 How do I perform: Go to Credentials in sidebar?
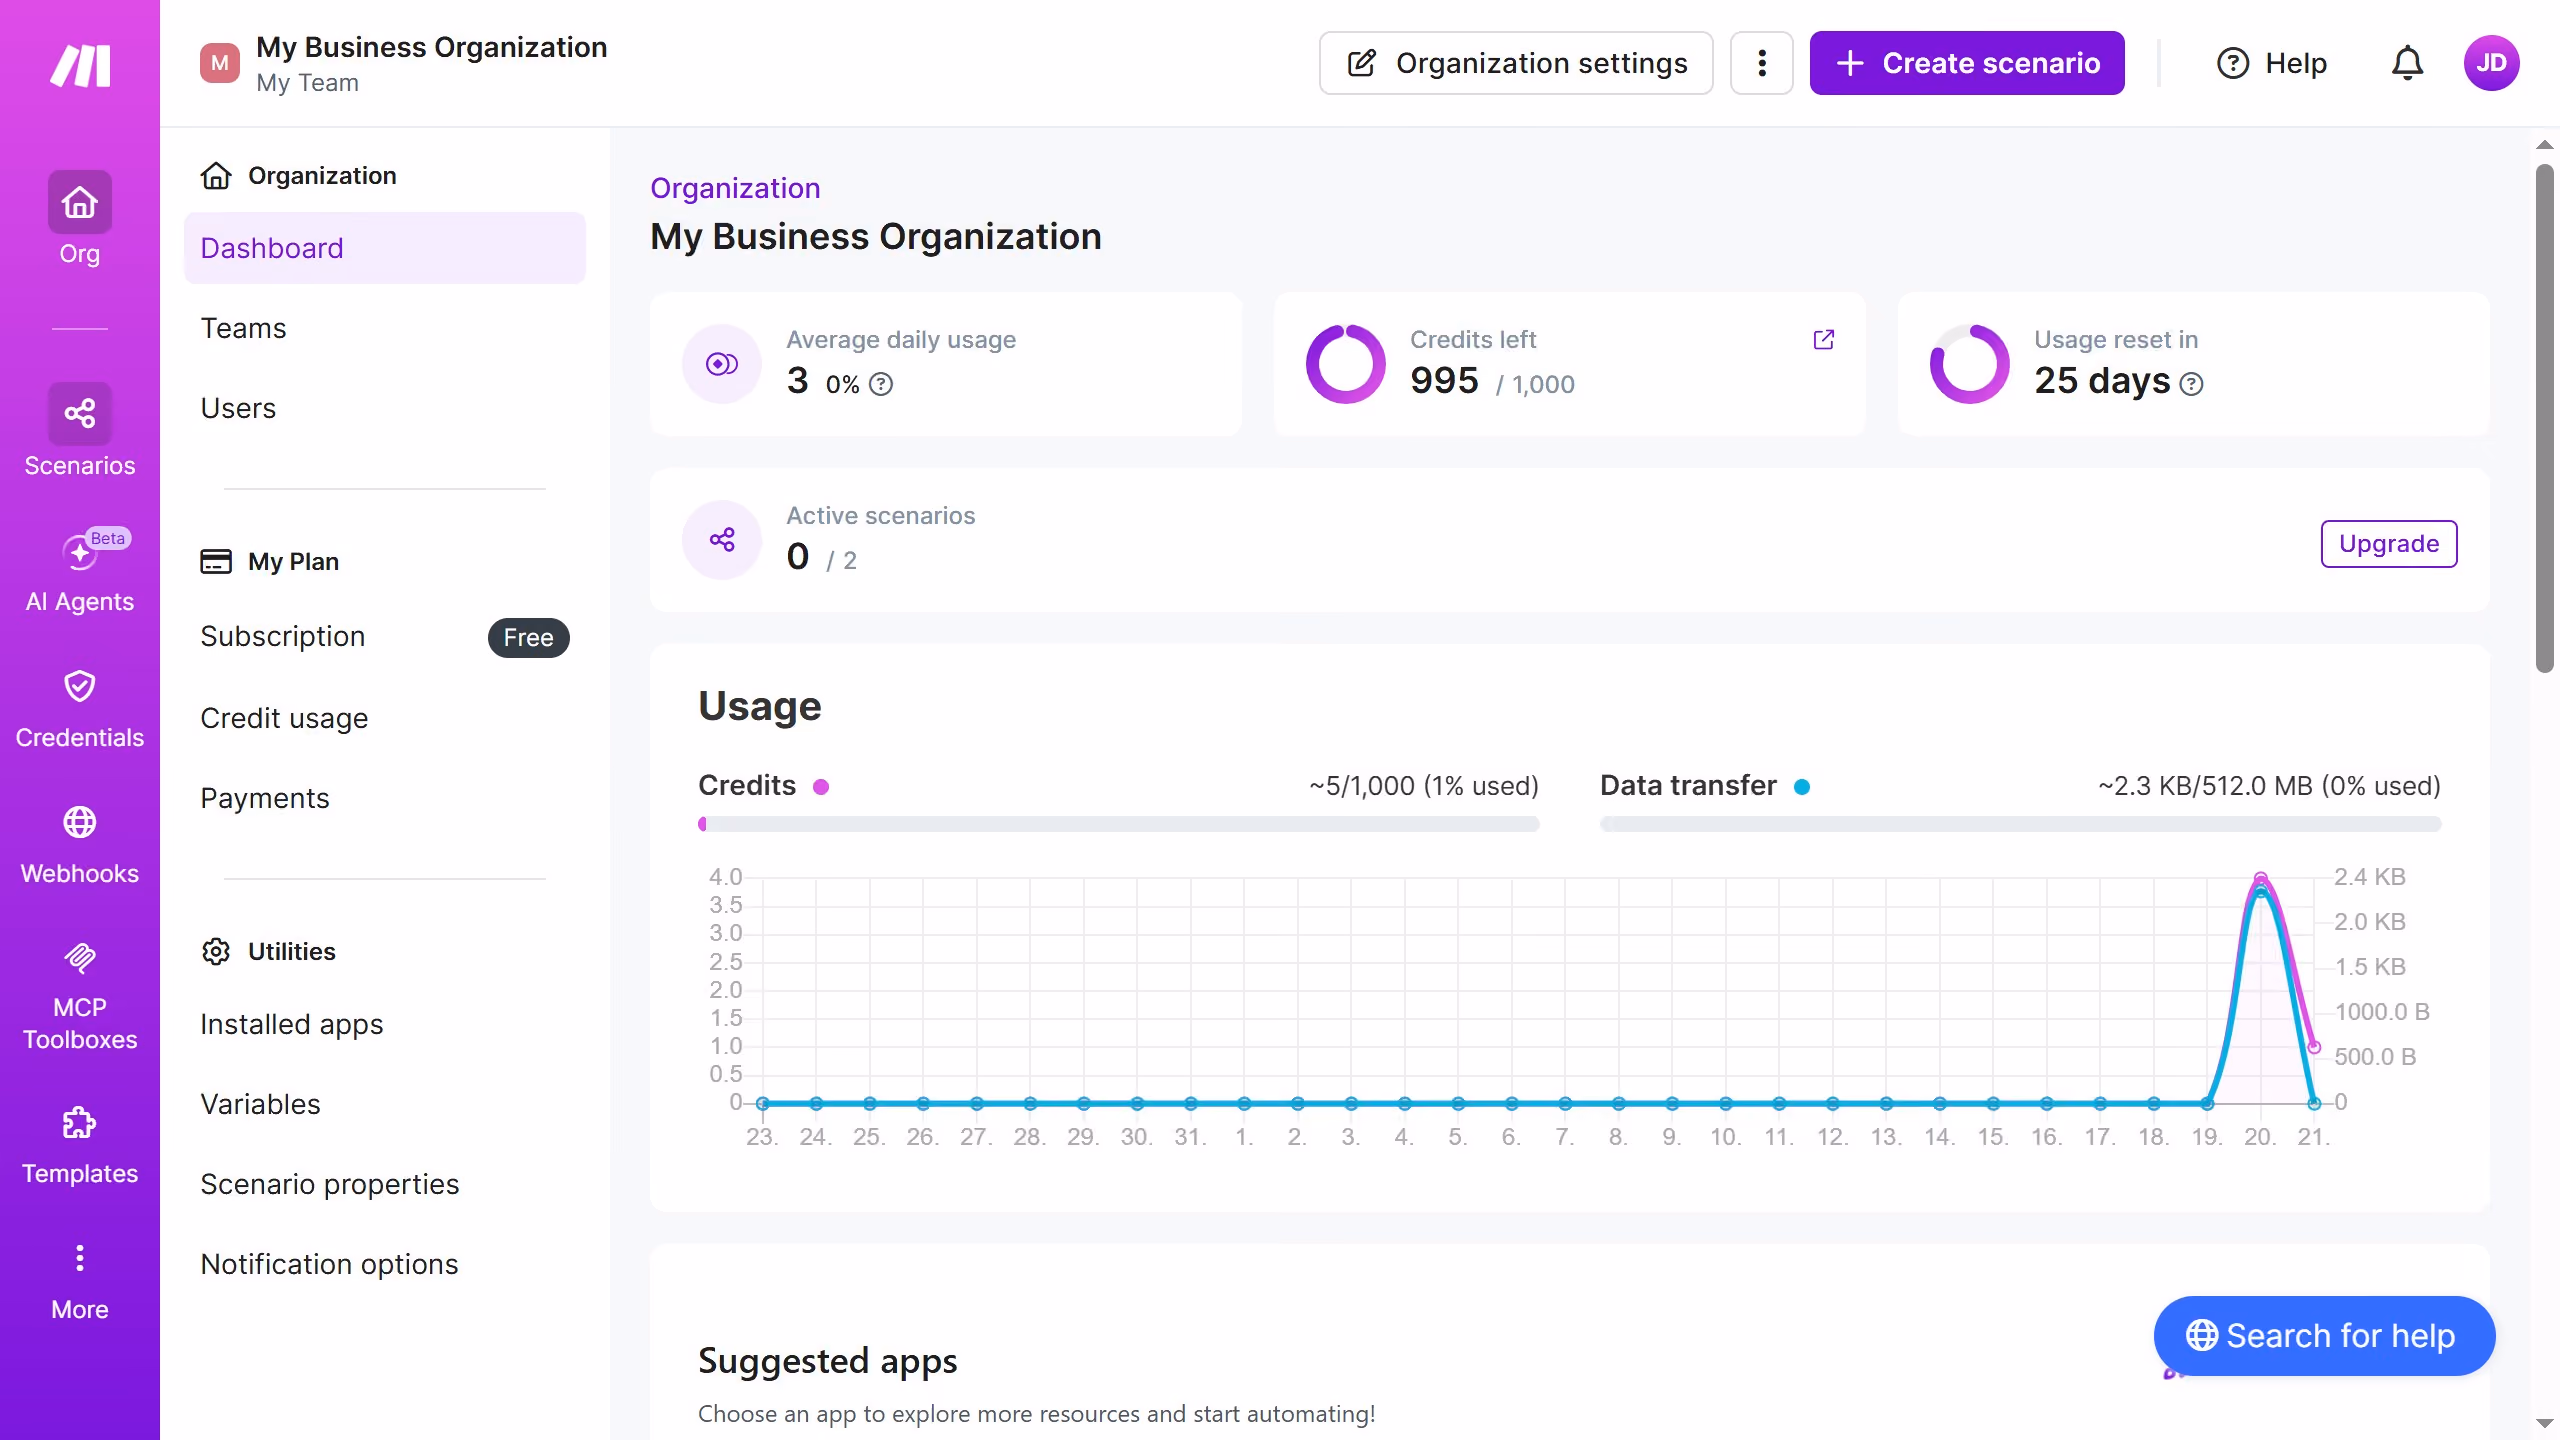(80, 709)
